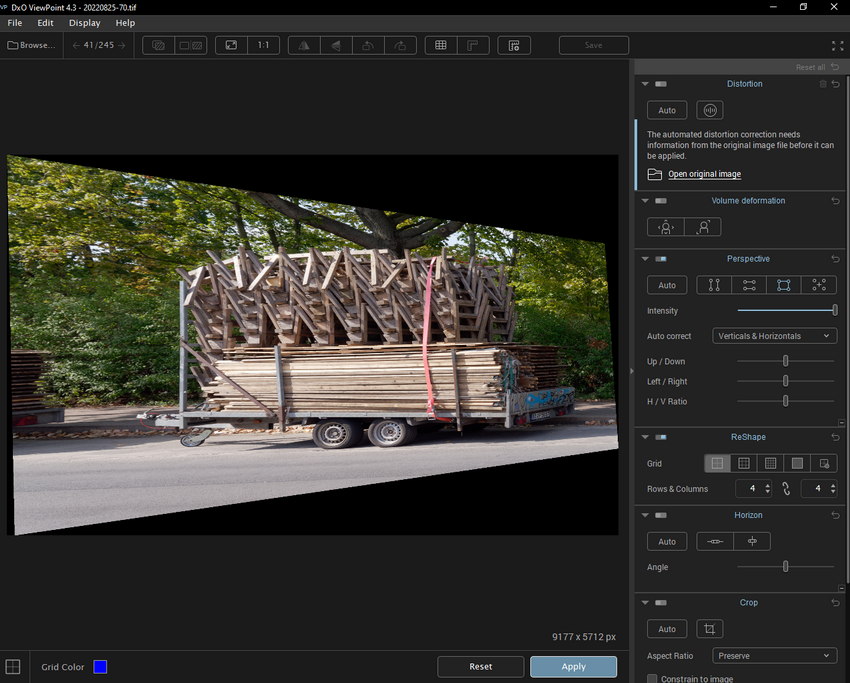The width and height of the screenshot is (850, 683).
Task: Click the 1:1 zoom button
Action: (263, 45)
